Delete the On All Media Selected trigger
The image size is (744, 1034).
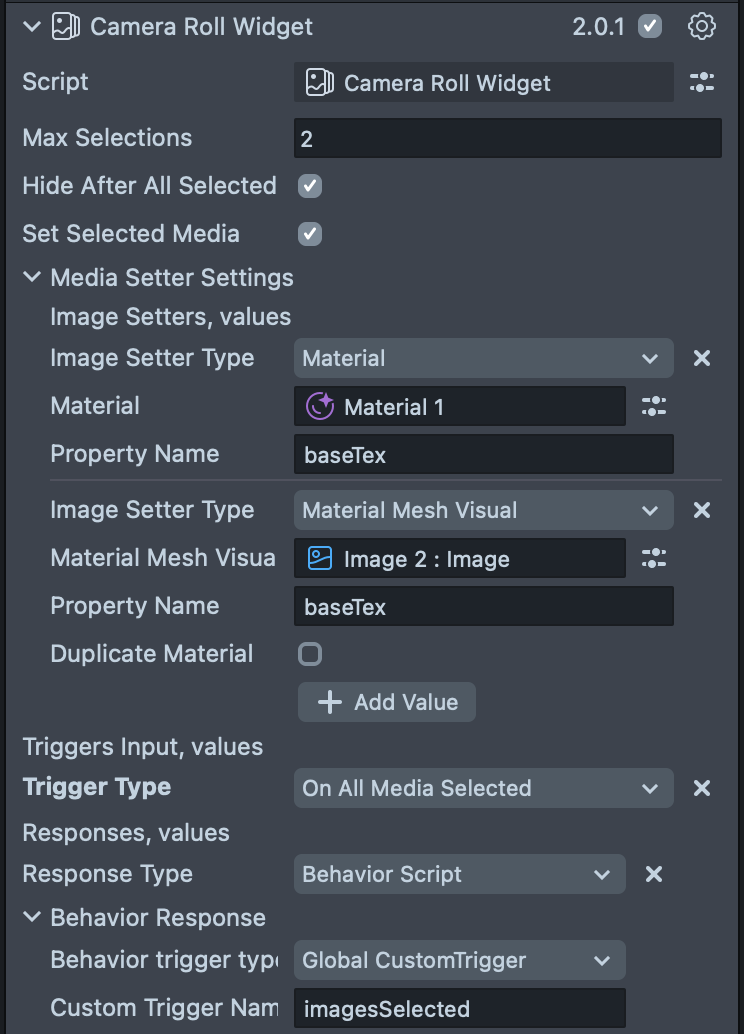(x=702, y=788)
